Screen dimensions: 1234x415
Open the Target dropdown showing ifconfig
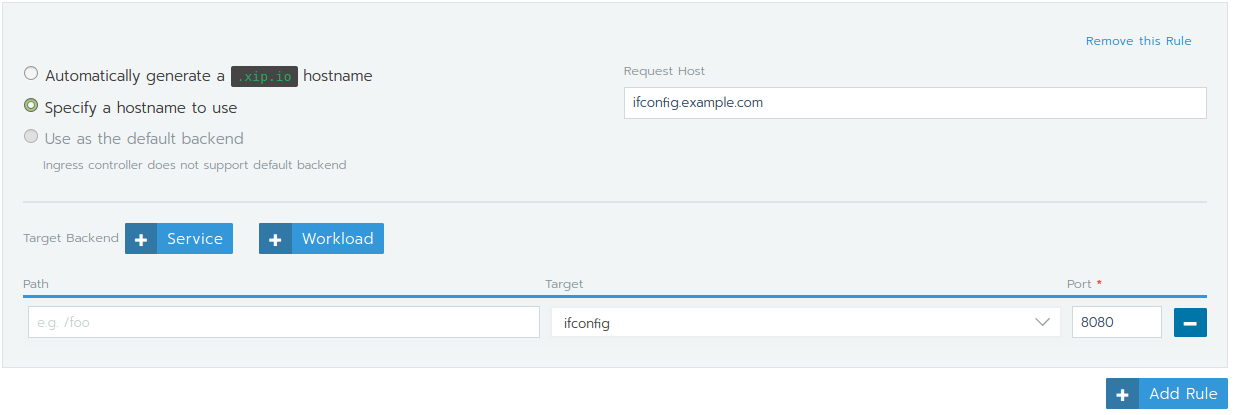coord(790,323)
